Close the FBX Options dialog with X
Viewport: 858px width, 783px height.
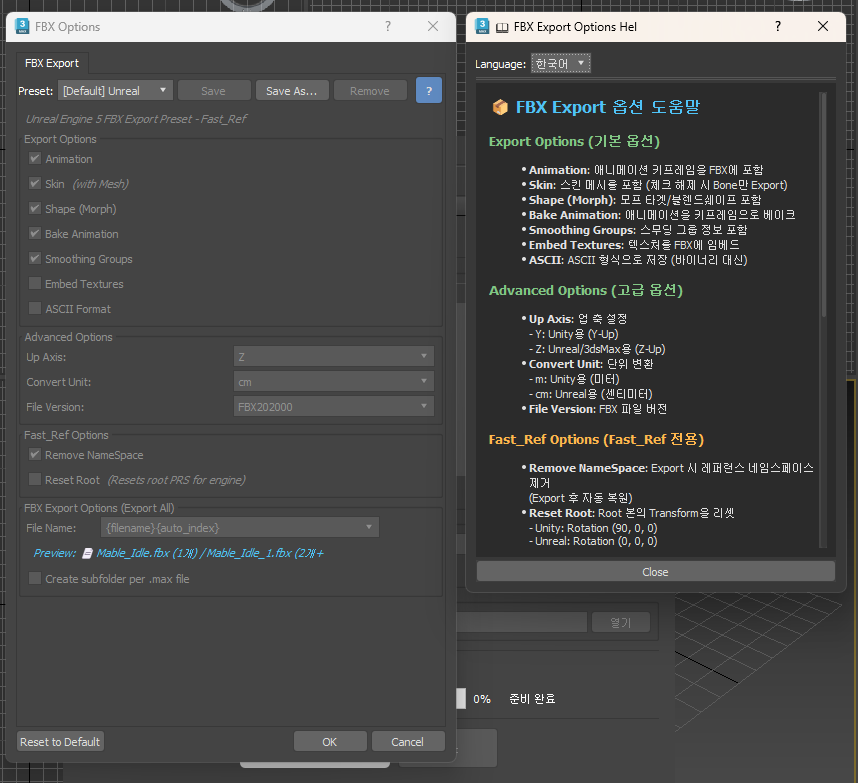coord(433,27)
